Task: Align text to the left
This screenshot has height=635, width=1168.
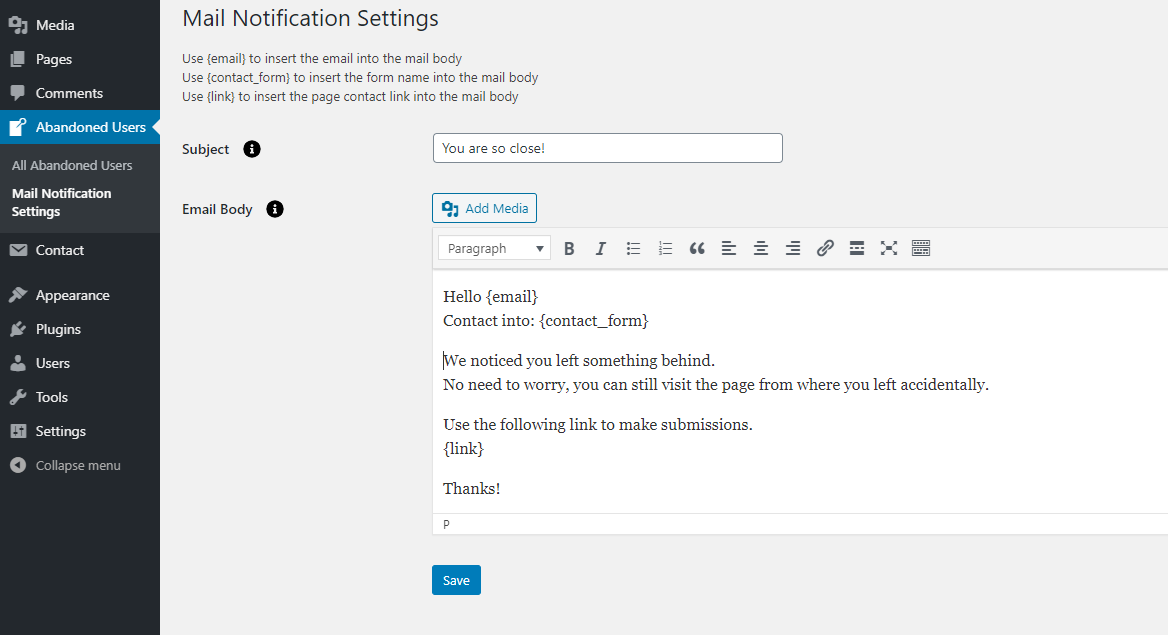Action: coord(729,249)
